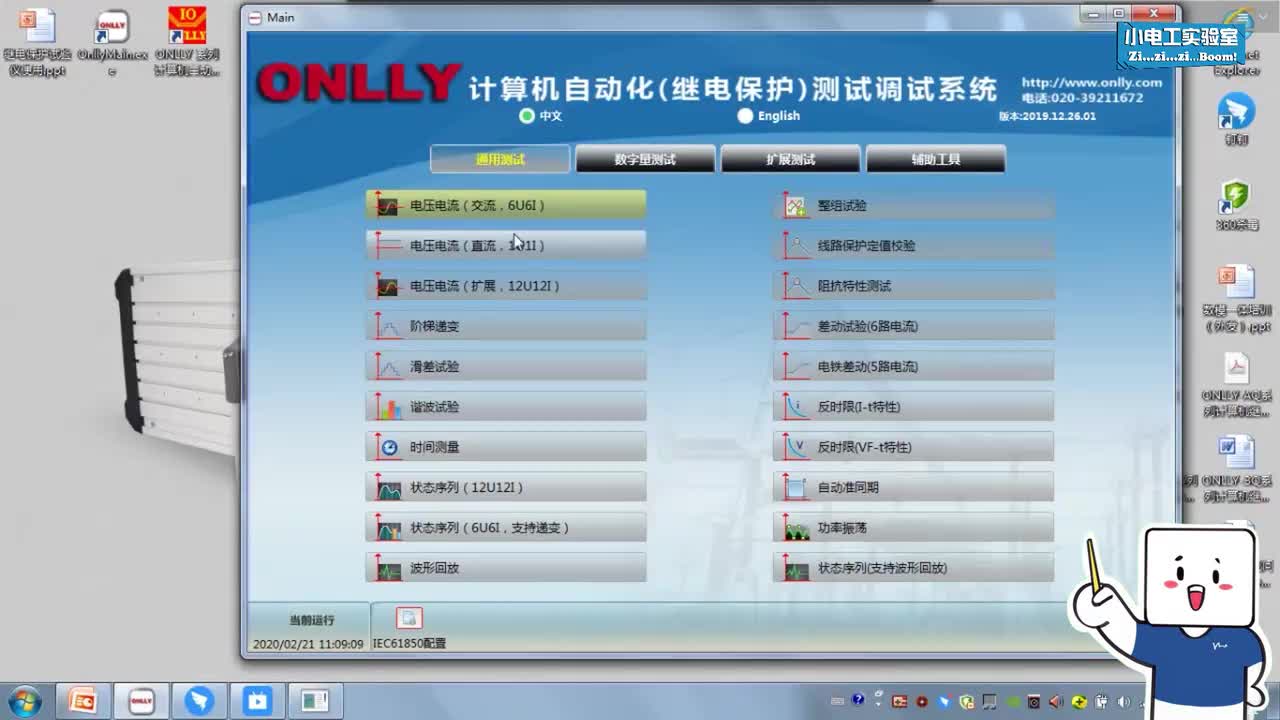
Task: Click the 谐波试验 bar chart icon
Action: pyautogui.click(x=387, y=407)
